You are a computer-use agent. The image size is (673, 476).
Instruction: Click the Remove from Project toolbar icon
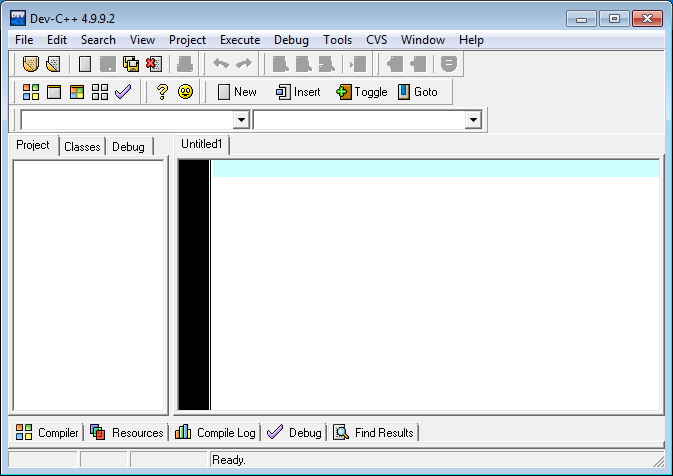point(418,64)
